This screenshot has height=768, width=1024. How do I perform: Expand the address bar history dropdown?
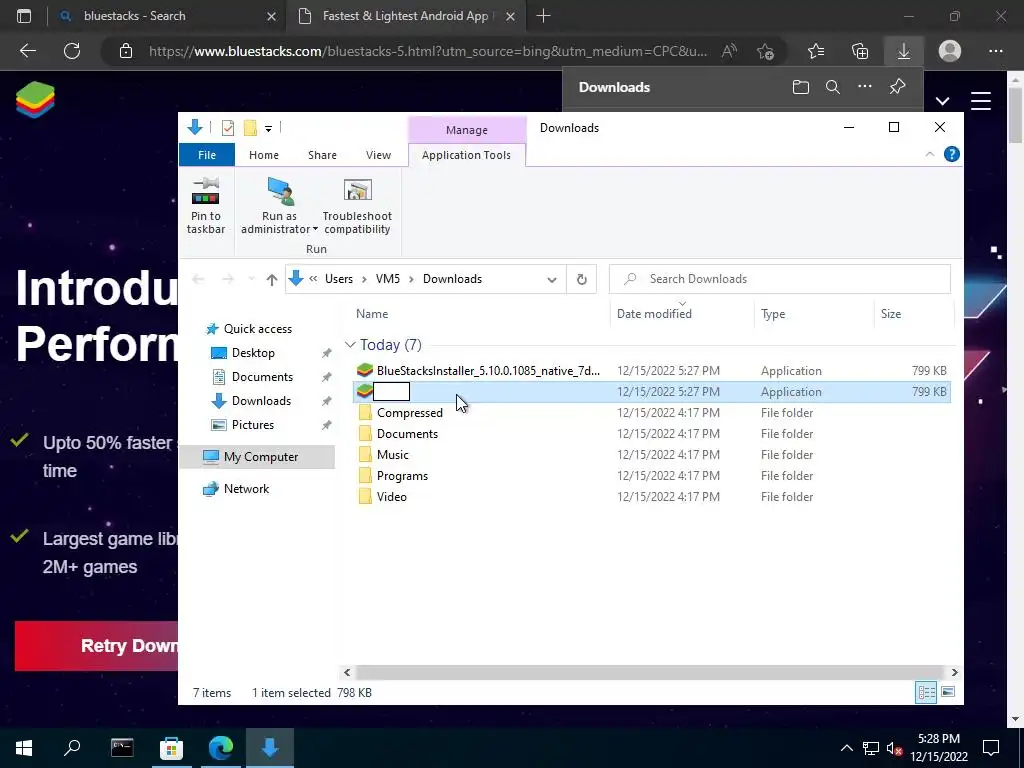pyautogui.click(x=552, y=280)
